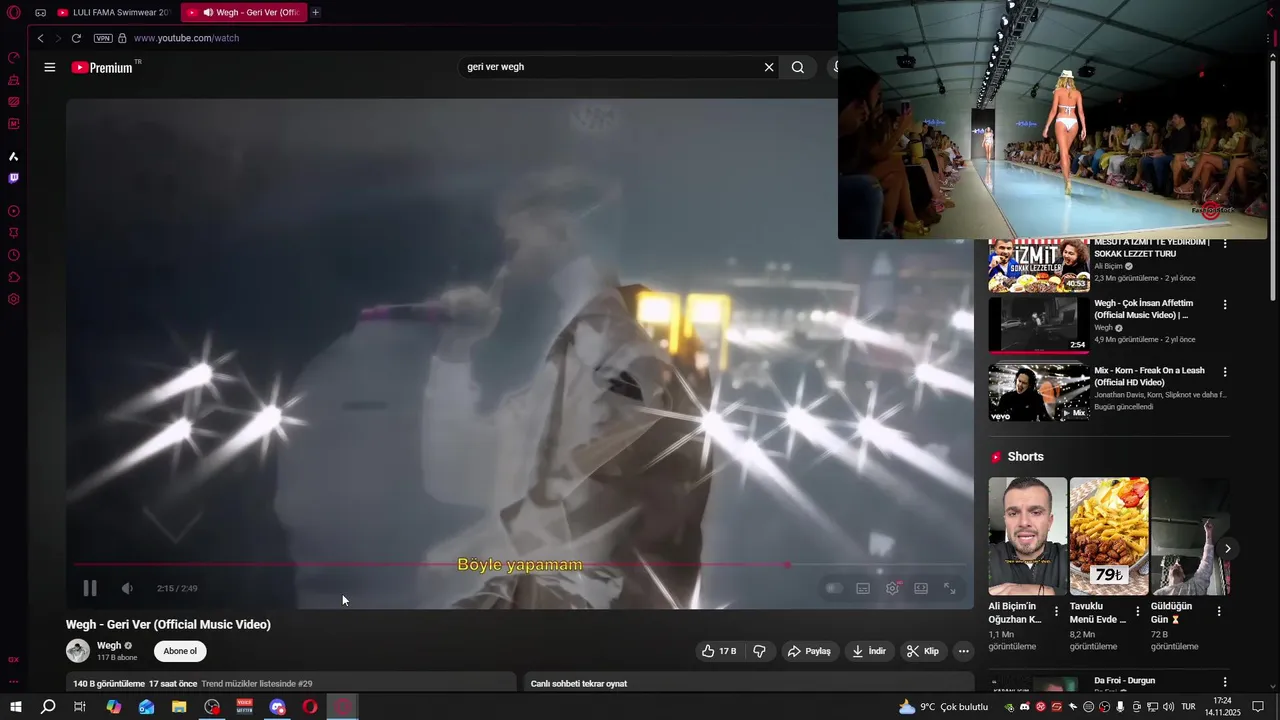Click the address bar URL youtube.com/watch
The width and height of the screenshot is (1280, 720).
(186, 38)
